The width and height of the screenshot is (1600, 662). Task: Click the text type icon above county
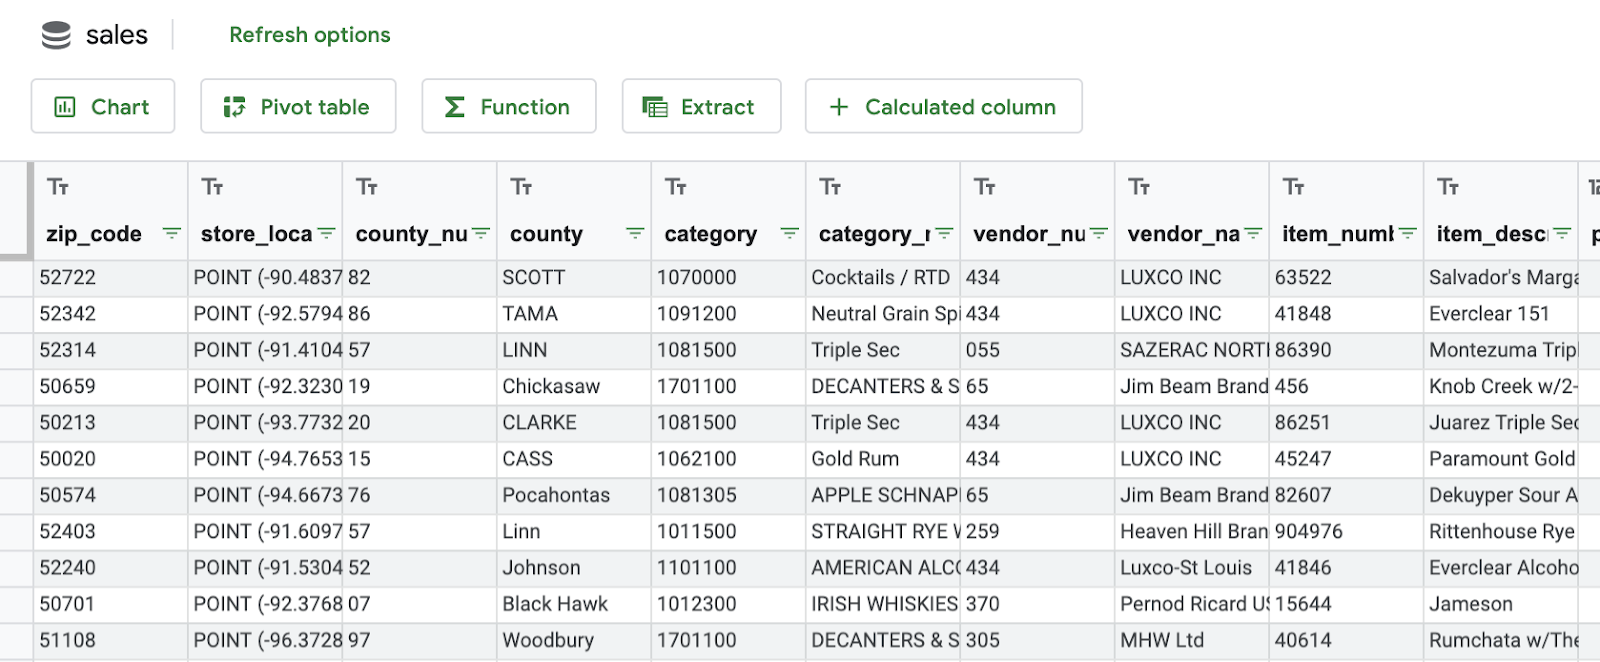pyautogui.click(x=521, y=187)
